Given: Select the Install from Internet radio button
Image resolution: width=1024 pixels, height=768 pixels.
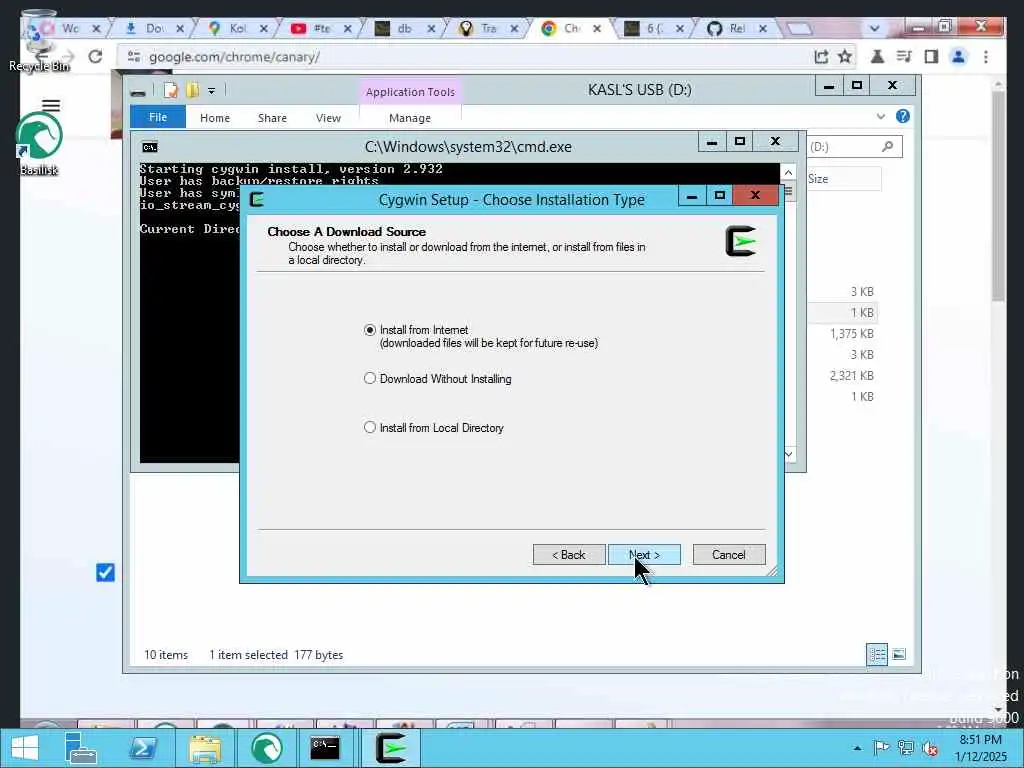Looking at the screenshot, I should (370, 330).
